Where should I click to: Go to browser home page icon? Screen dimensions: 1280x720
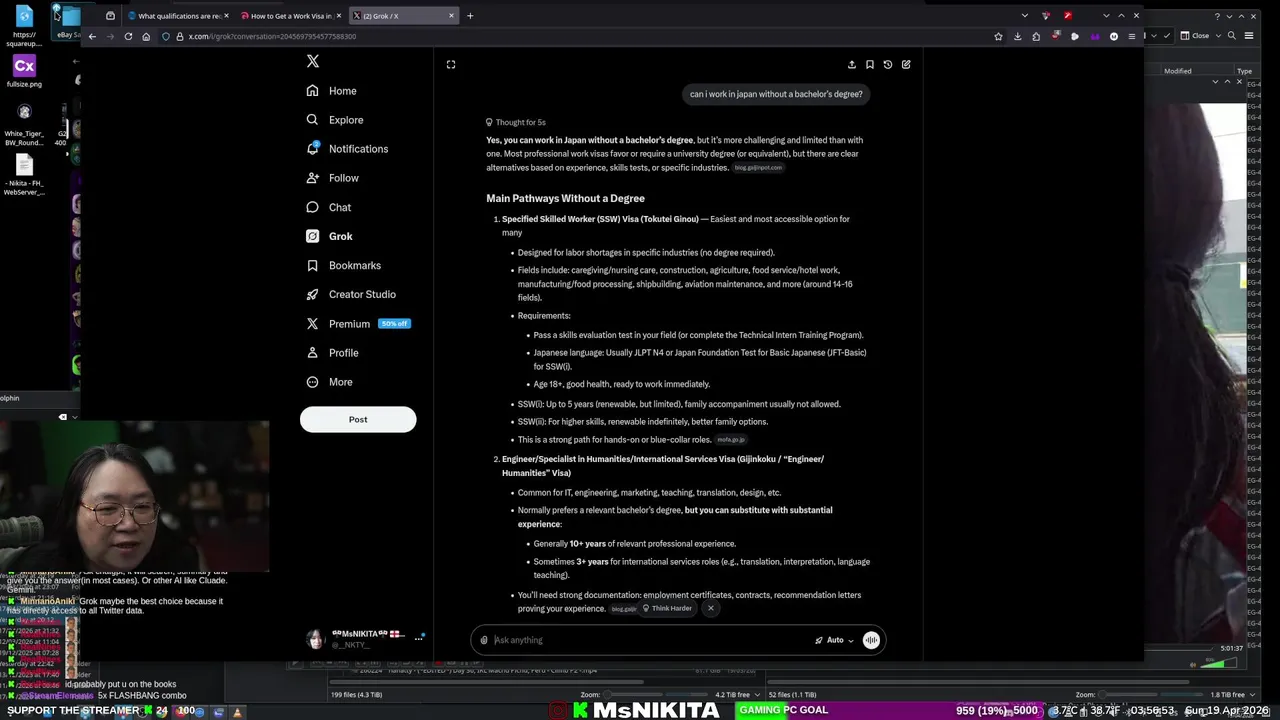pyautogui.click(x=146, y=36)
